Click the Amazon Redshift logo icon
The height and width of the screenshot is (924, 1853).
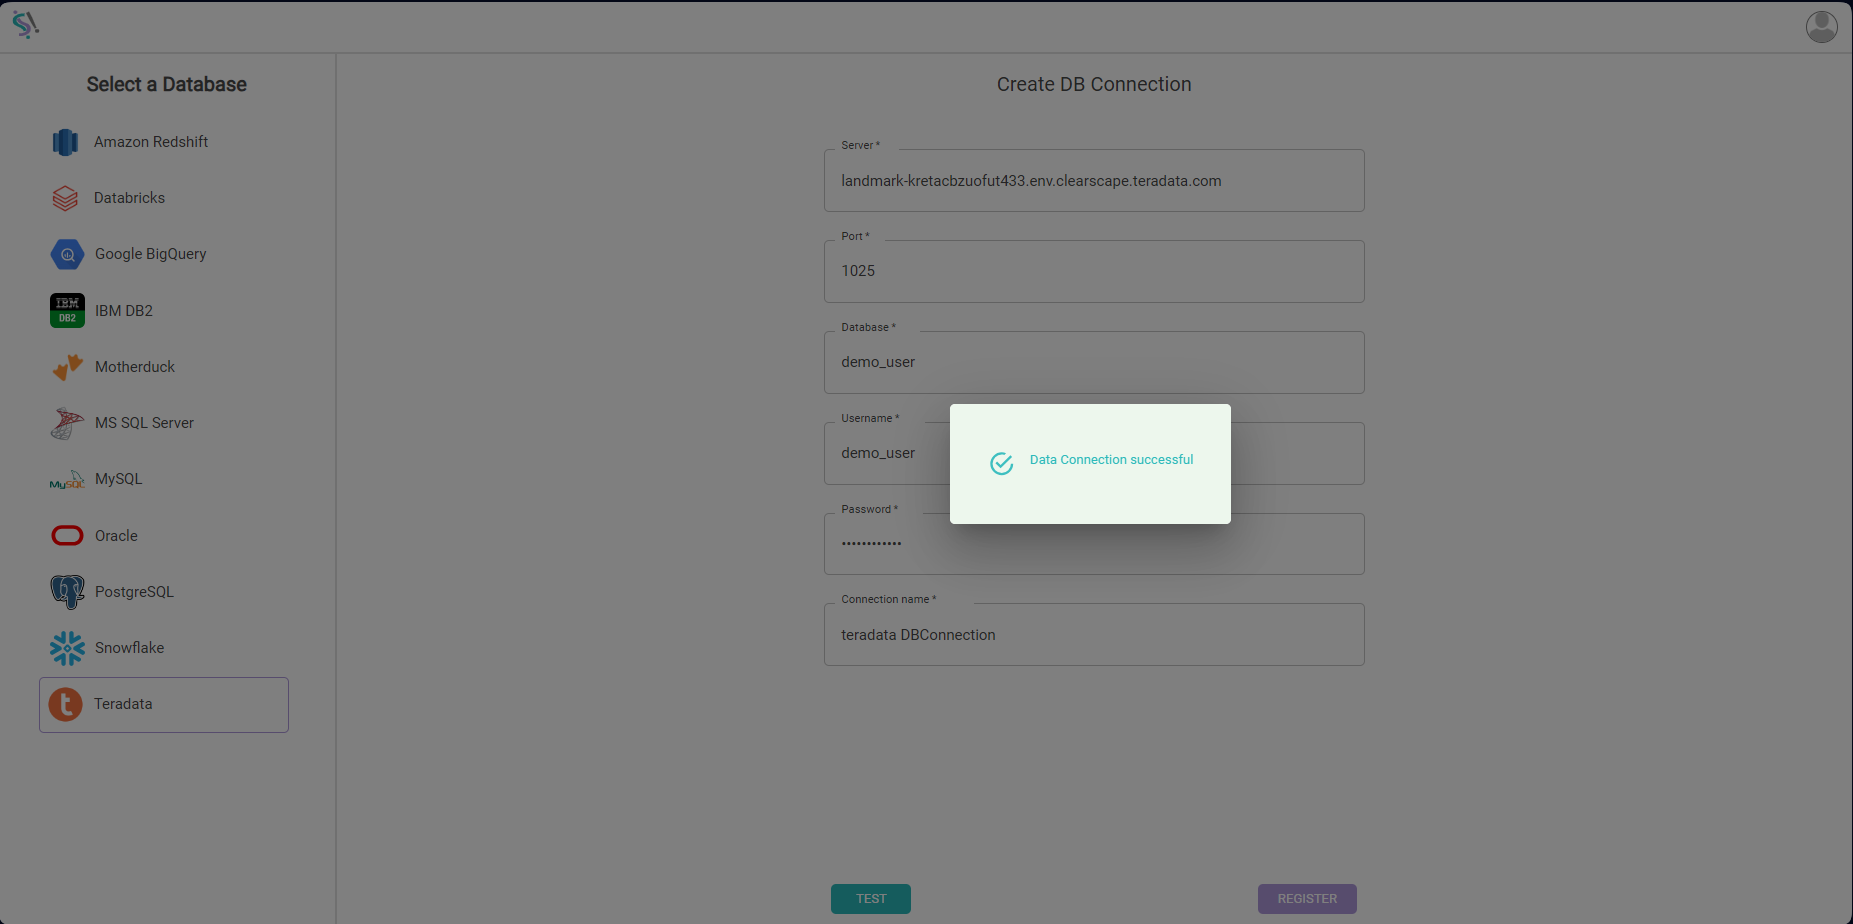[x=65, y=142]
